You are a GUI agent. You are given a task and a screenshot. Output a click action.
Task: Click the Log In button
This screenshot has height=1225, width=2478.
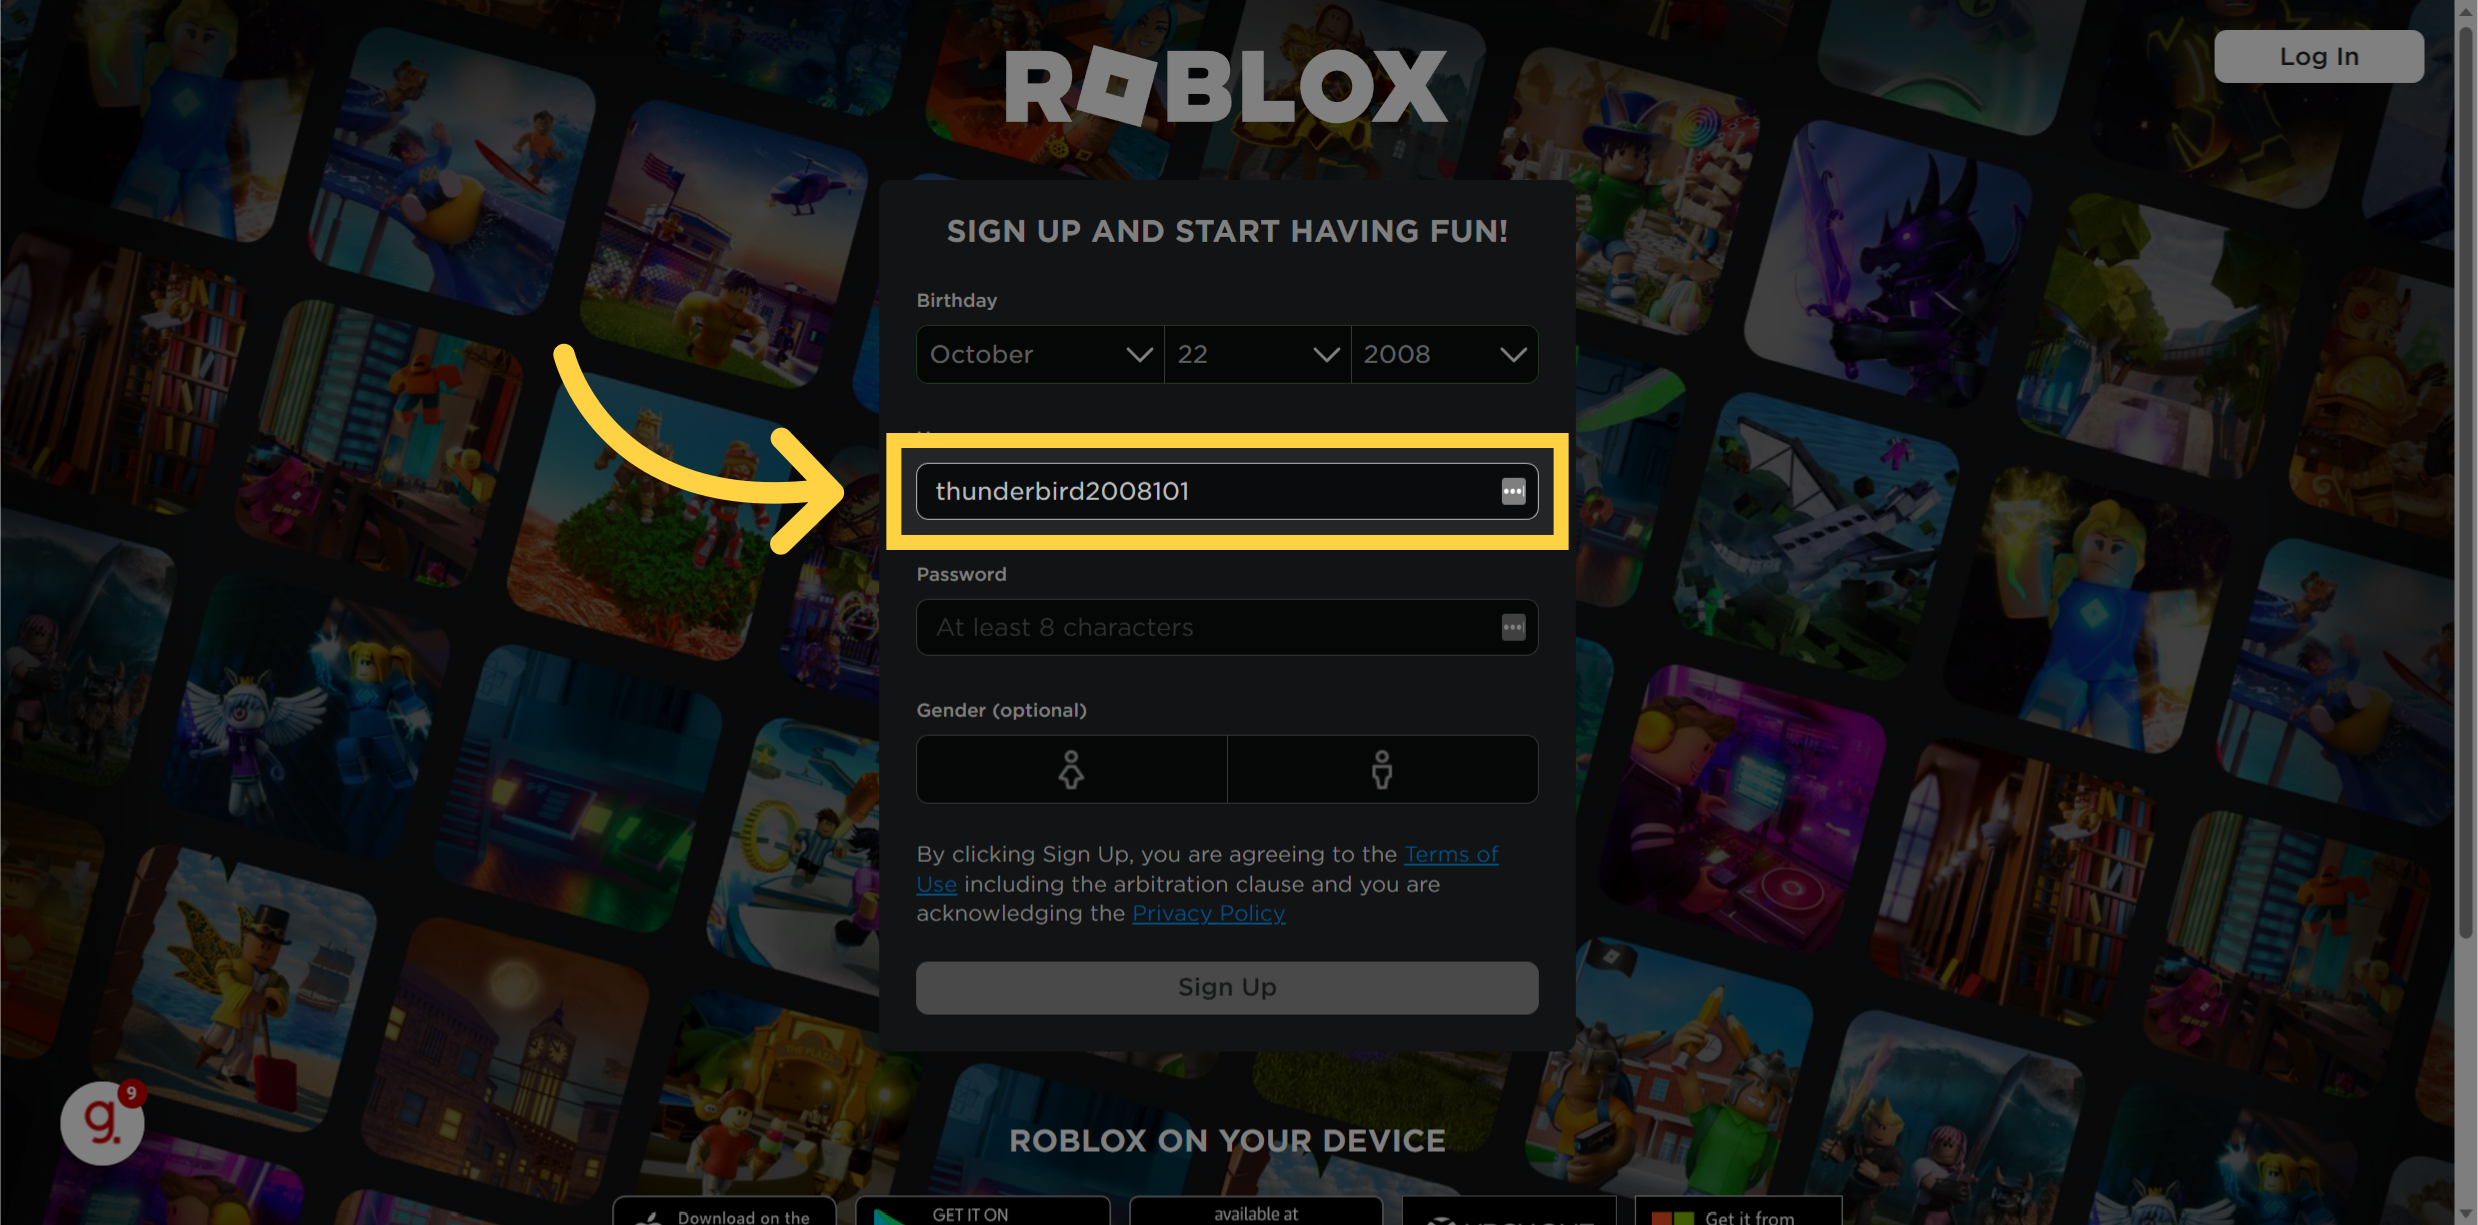[x=2320, y=55]
